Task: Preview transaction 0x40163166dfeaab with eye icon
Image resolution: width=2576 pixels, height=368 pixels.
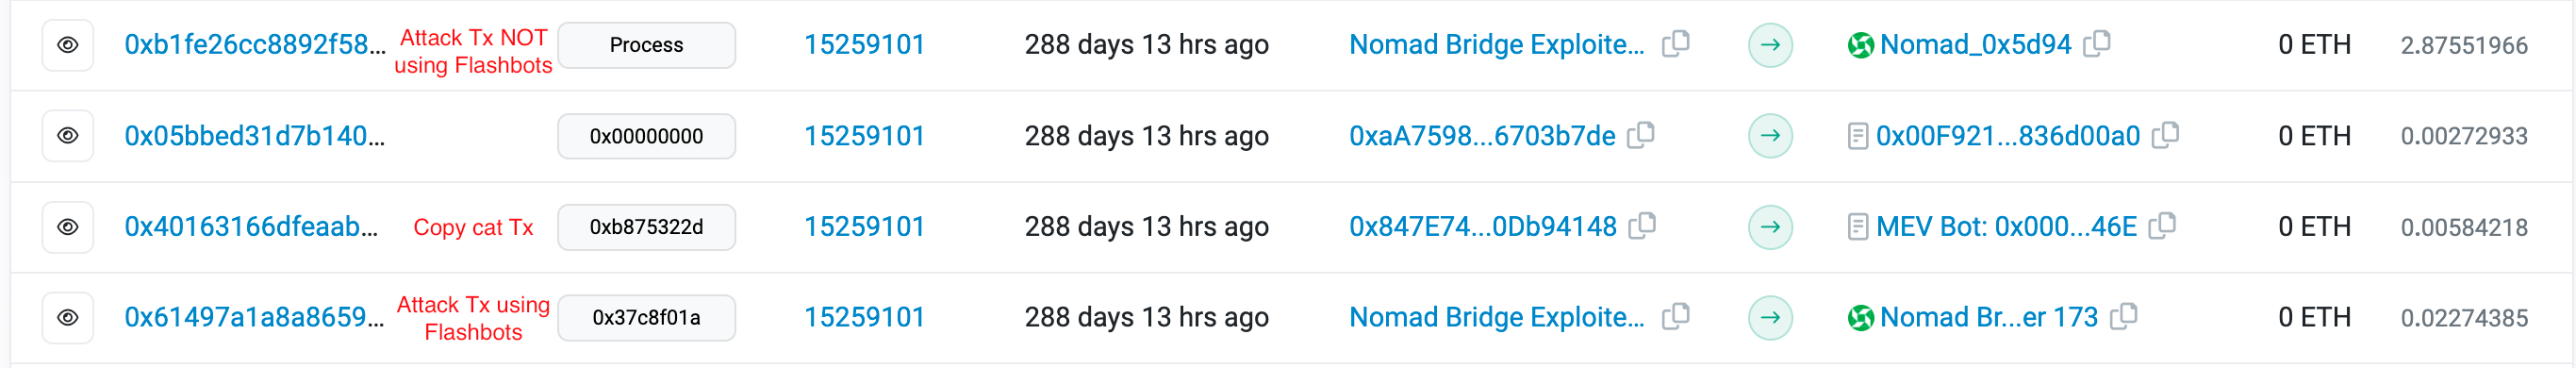Action: tap(68, 227)
